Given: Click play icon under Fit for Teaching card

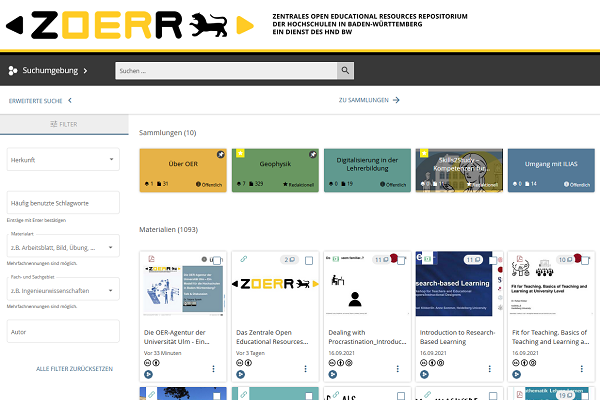Looking at the screenshot, I should click(515, 374).
